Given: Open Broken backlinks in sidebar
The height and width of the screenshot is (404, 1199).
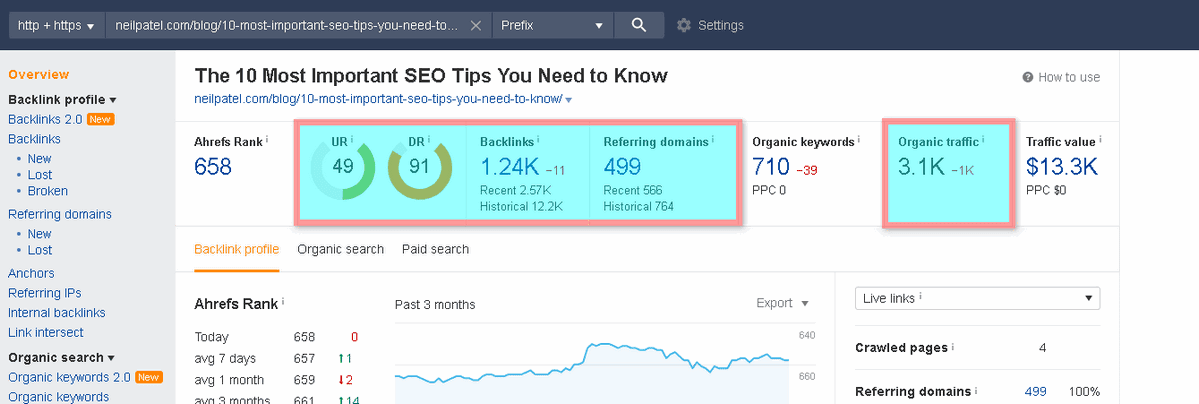Looking at the screenshot, I should 47,191.
